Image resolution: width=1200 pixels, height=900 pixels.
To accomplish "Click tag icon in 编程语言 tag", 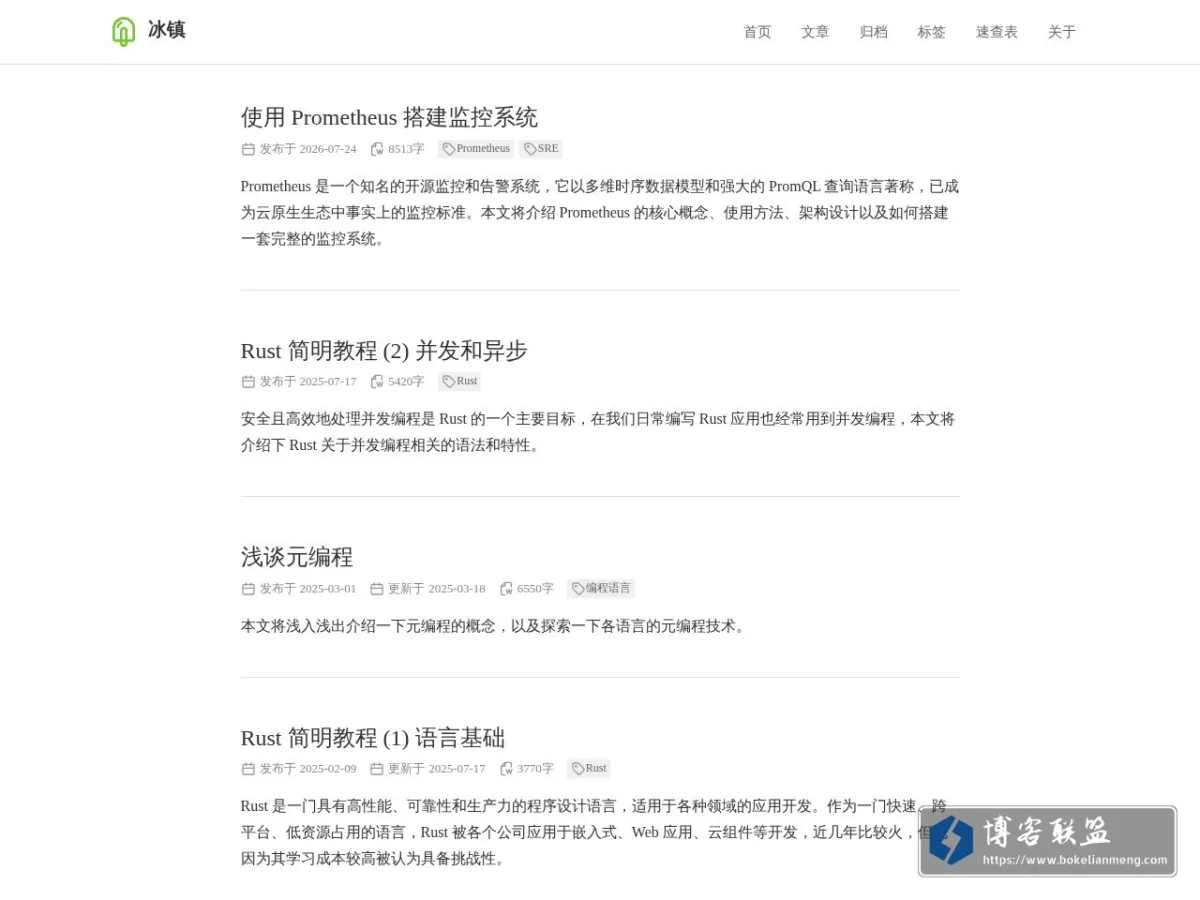I will (x=578, y=588).
